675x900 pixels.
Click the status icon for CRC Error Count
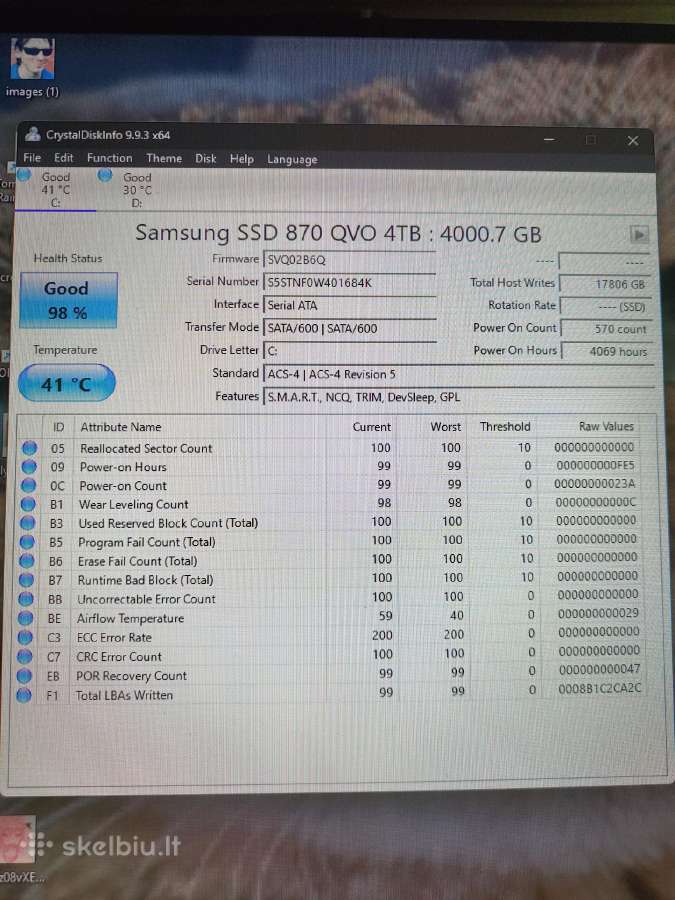(25, 656)
